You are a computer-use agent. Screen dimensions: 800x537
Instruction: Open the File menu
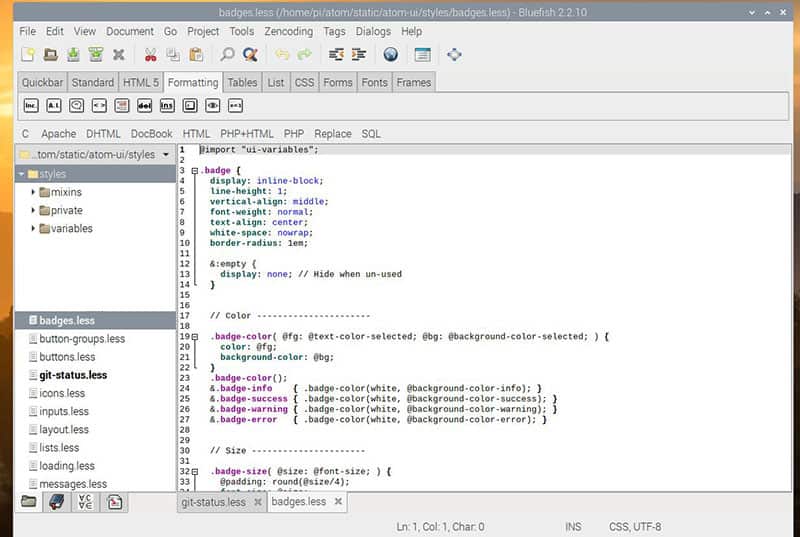(28, 32)
